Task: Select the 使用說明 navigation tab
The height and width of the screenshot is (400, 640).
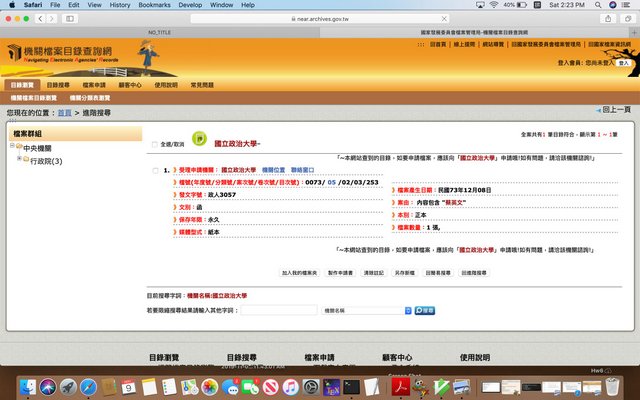Action: (x=166, y=85)
